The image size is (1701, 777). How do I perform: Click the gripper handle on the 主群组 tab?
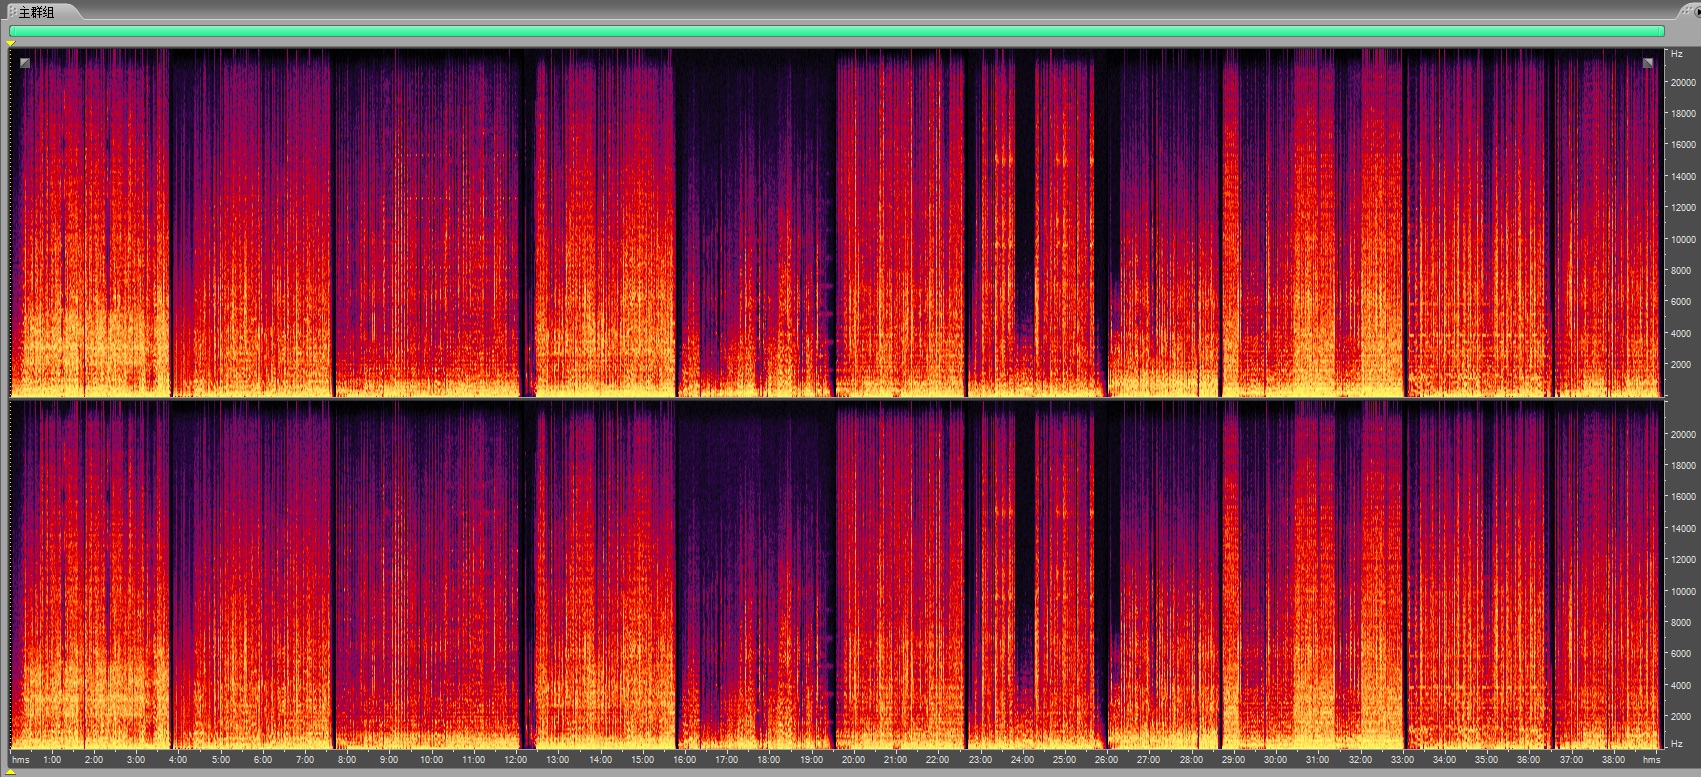(x=12, y=12)
